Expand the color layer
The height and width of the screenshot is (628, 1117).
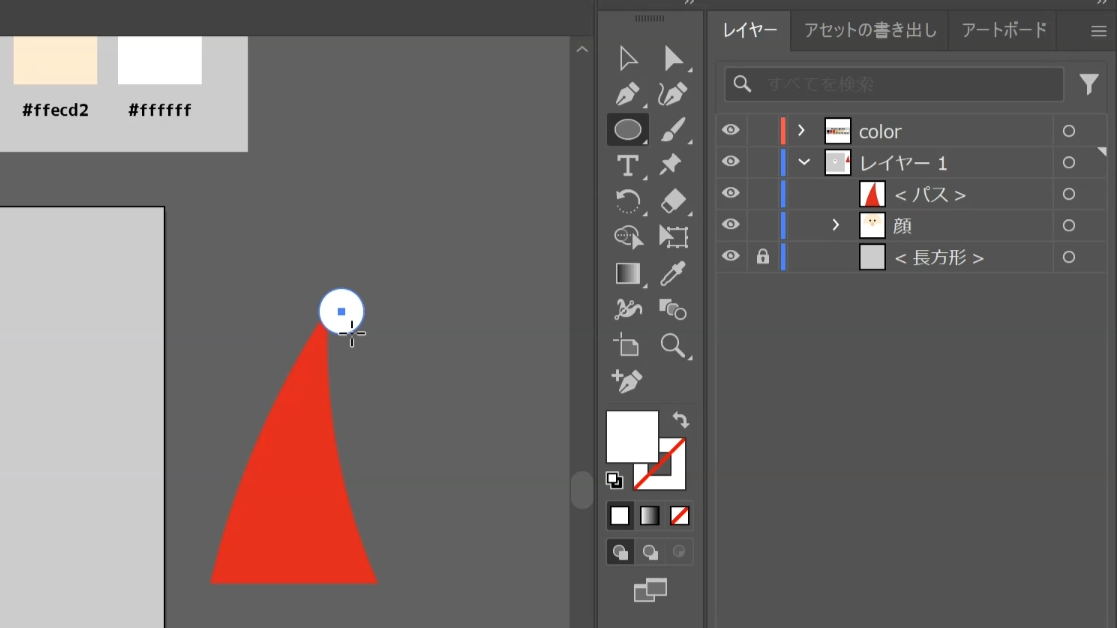pyautogui.click(x=801, y=130)
